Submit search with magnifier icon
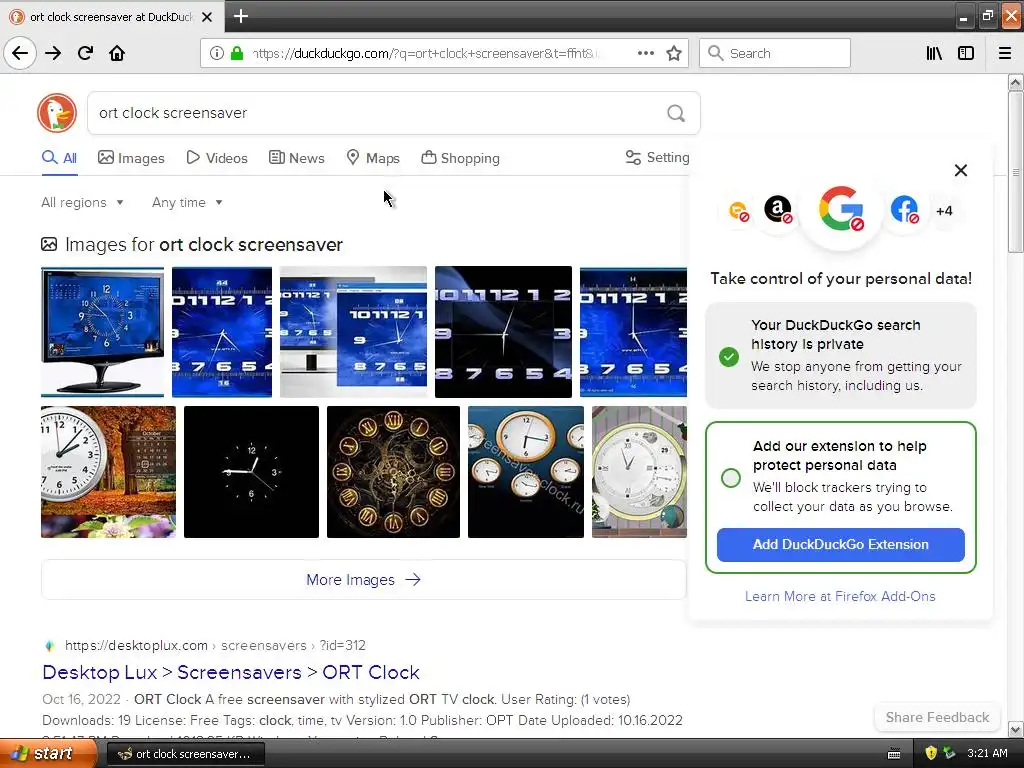This screenshot has width=1024, height=768. pyautogui.click(x=676, y=113)
